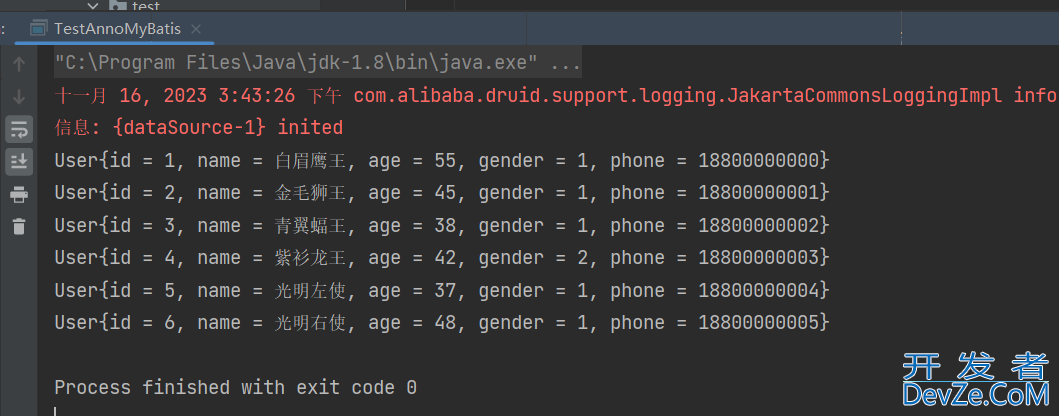Viewport: 1059px width, 416px height.
Task: Close the TestAnnoMyBatis tab
Action: (196, 29)
